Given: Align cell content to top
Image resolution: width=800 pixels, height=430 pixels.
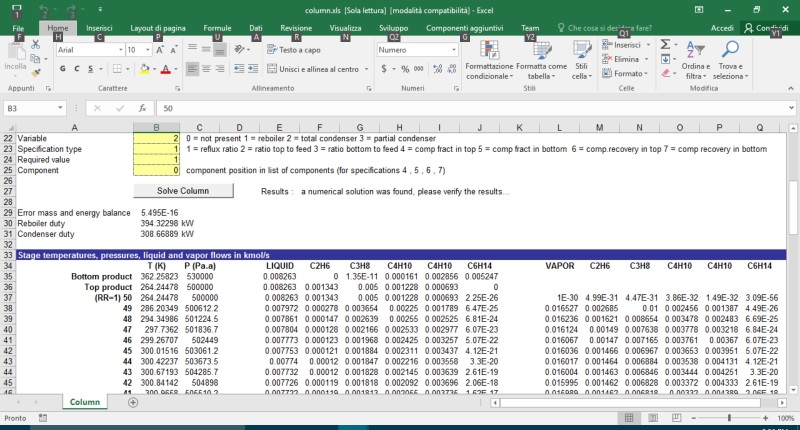Looking at the screenshot, I should coord(192,49).
